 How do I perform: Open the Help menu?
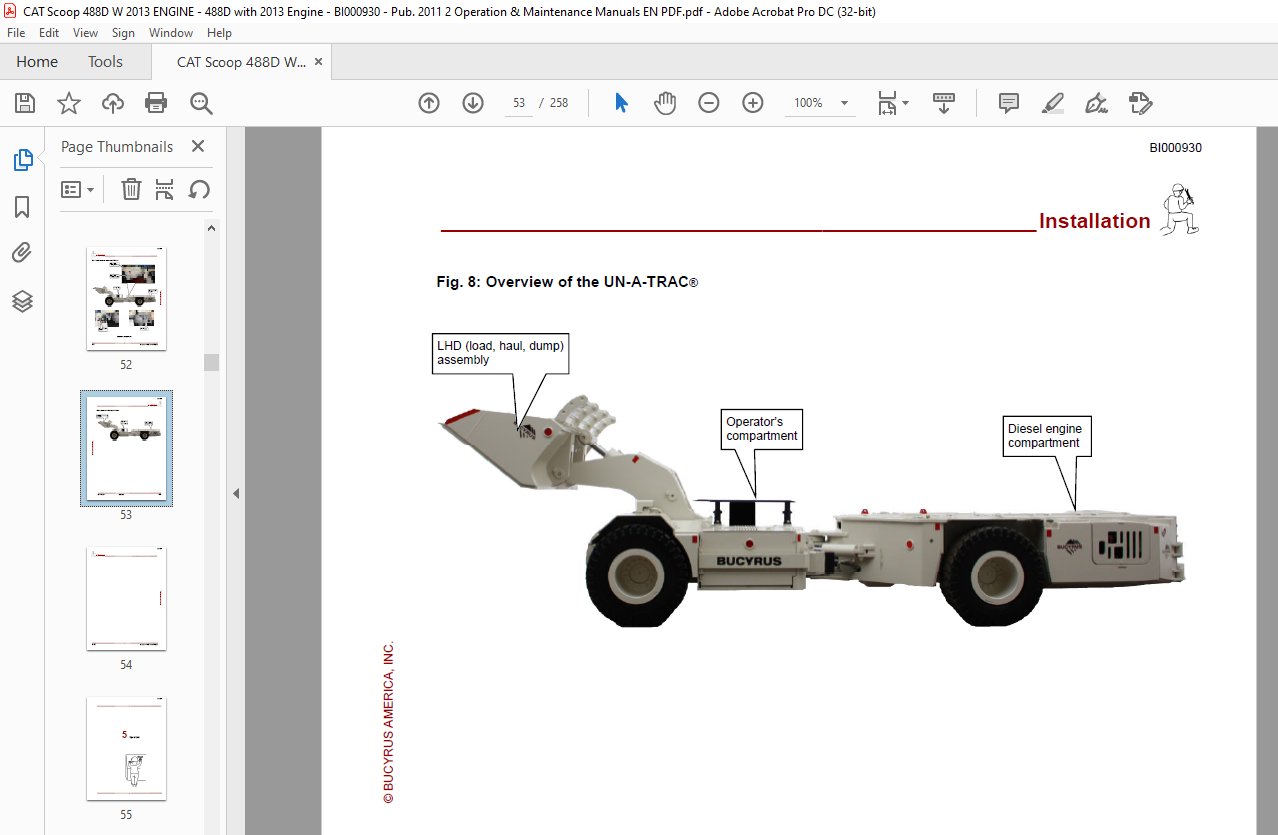(x=219, y=33)
